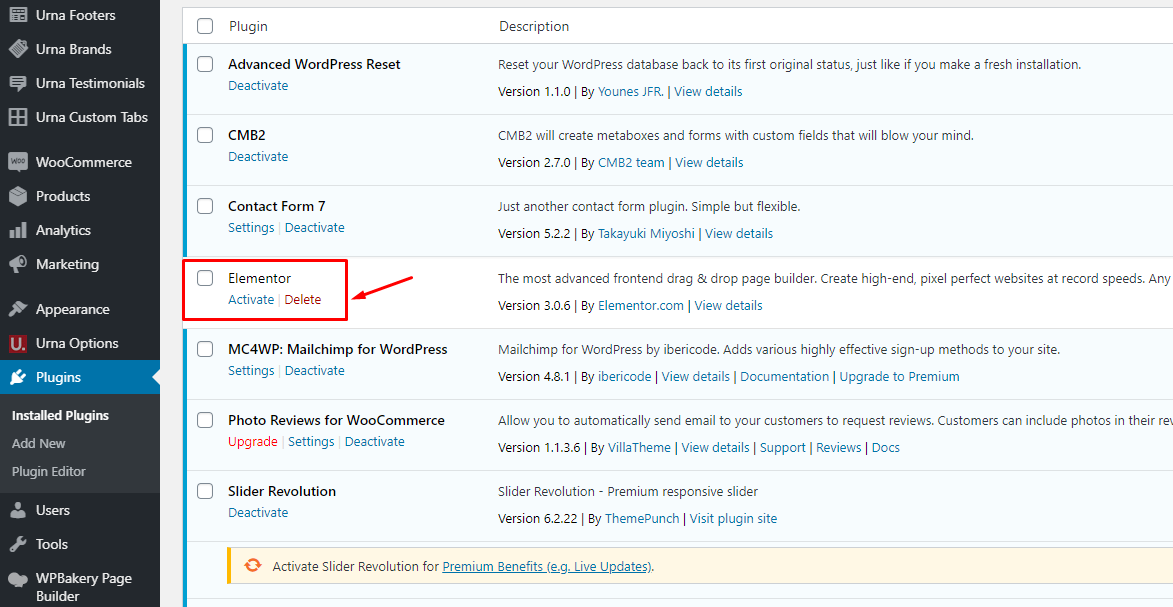1173x607 pixels.
Task: Check the MC4WP Mailchimp checkbox
Action: pyautogui.click(x=205, y=350)
